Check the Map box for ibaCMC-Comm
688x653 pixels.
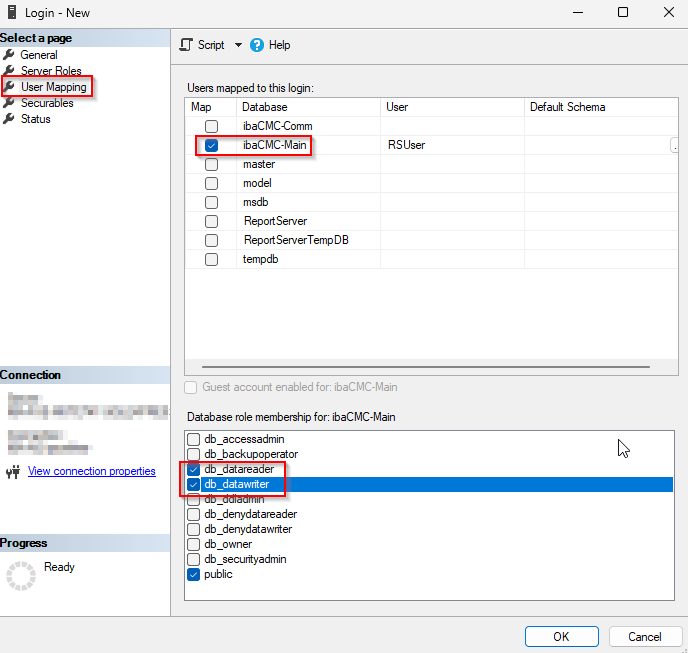pos(211,126)
